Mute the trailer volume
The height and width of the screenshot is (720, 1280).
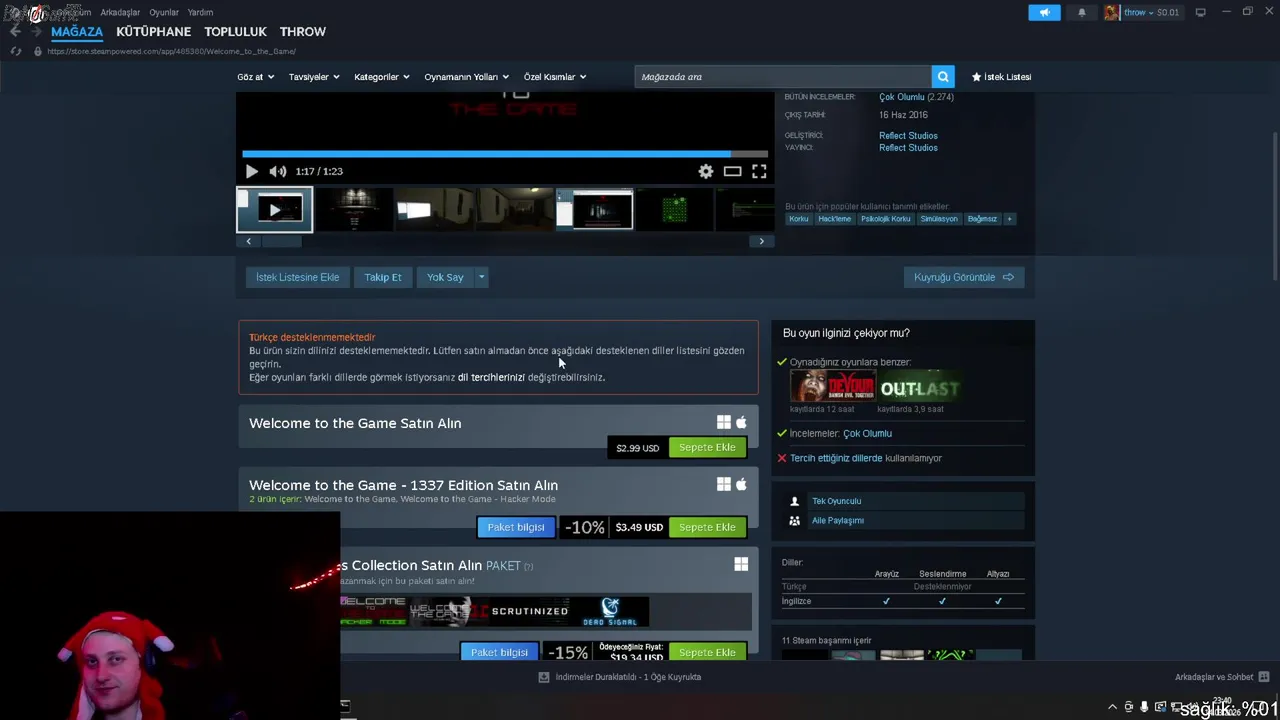[x=277, y=171]
